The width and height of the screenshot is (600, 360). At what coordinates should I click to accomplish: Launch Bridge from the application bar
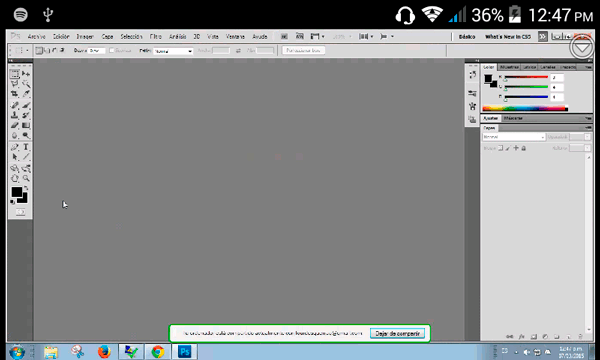pyautogui.click(x=284, y=36)
